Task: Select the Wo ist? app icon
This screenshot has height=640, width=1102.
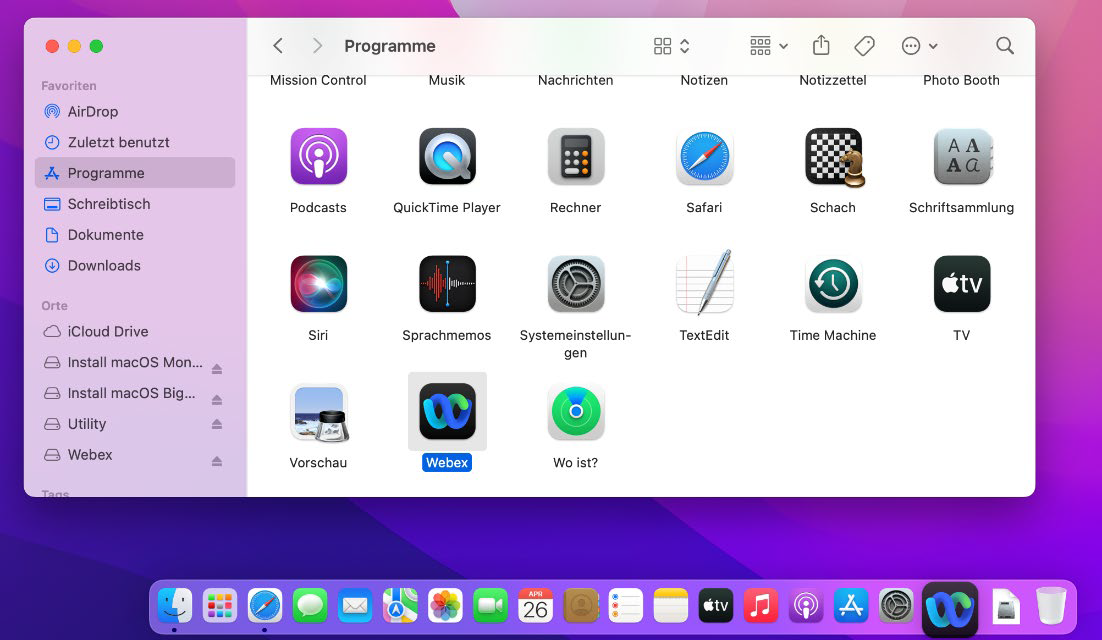Action: pyautogui.click(x=576, y=412)
